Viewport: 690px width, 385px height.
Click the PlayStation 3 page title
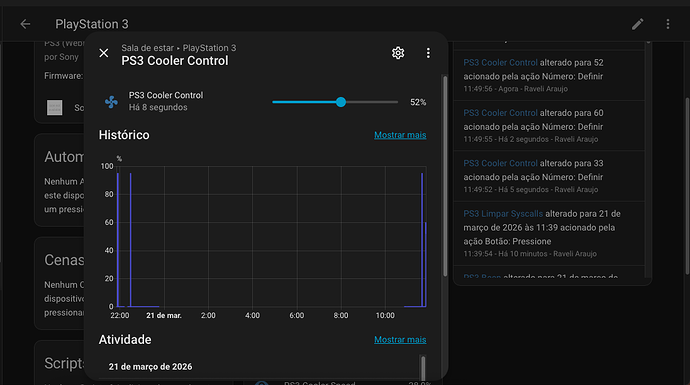click(x=92, y=24)
